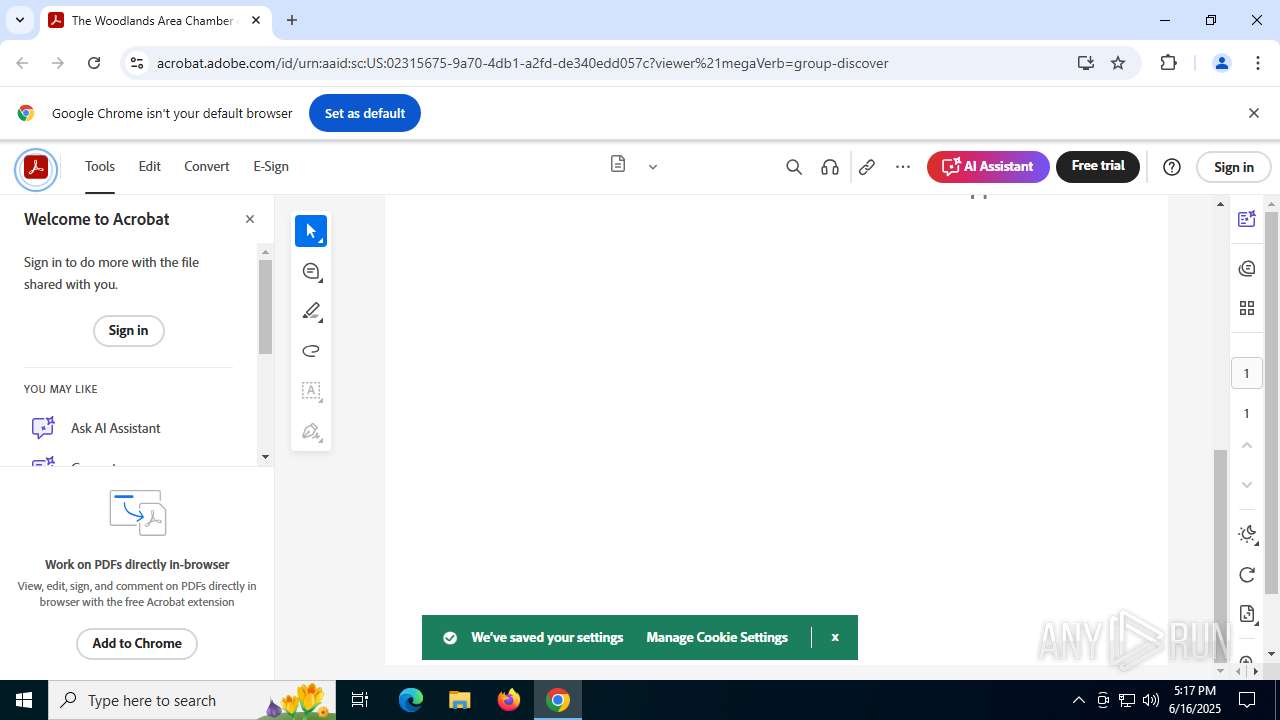The width and height of the screenshot is (1280, 720).
Task: Launch Microsoft Edge from taskbar
Action: tap(411, 700)
